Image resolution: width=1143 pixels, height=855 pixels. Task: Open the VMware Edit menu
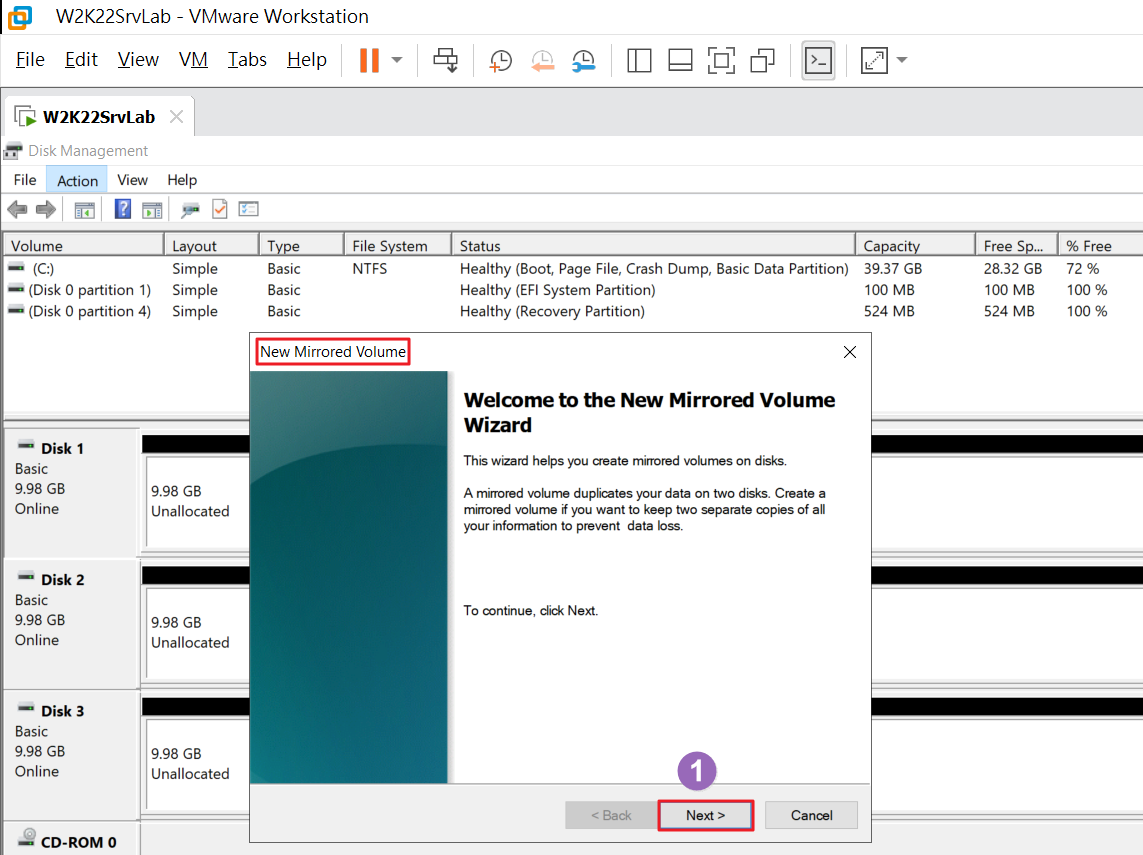81,60
